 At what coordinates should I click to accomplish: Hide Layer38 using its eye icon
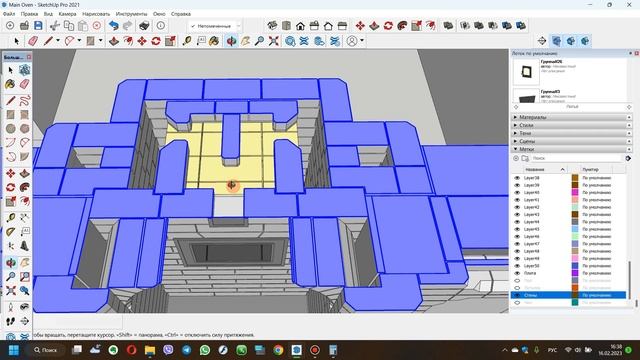[517, 178]
